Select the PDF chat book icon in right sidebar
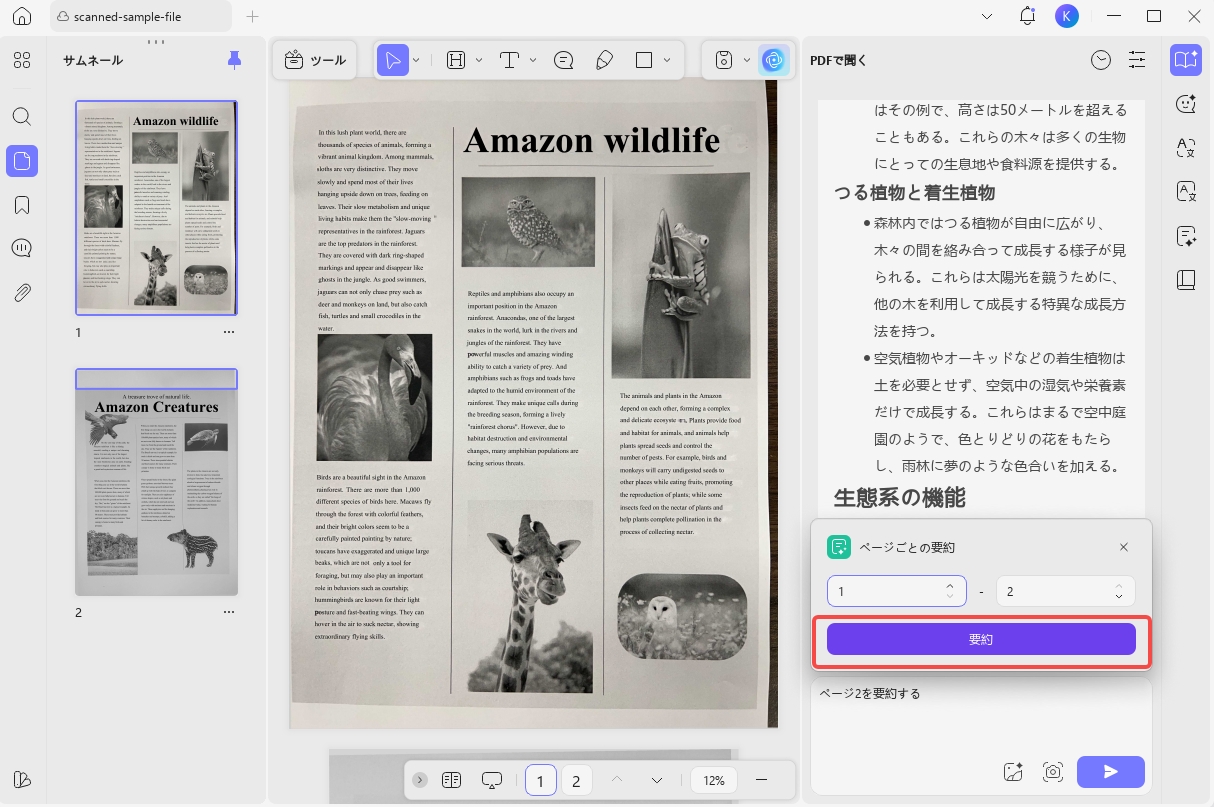Viewport: 1214px width, 807px height. click(x=1186, y=60)
